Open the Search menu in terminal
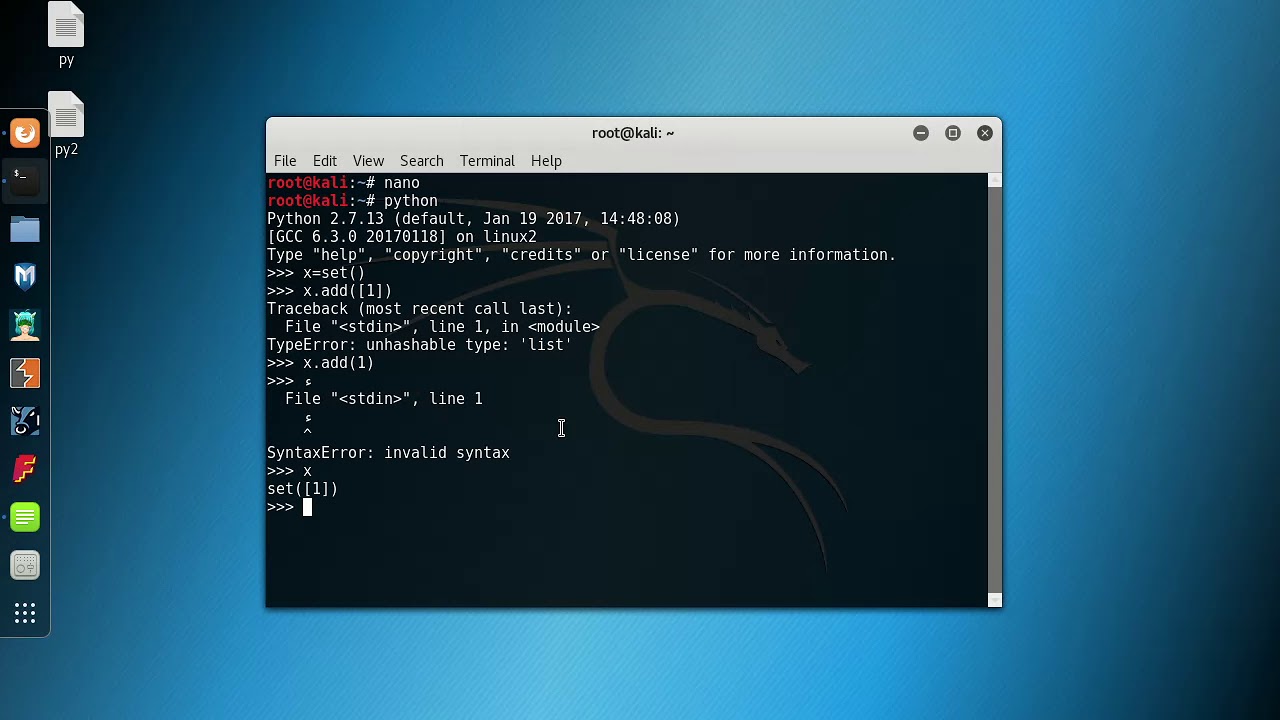Viewport: 1280px width, 720px height. (422, 161)
